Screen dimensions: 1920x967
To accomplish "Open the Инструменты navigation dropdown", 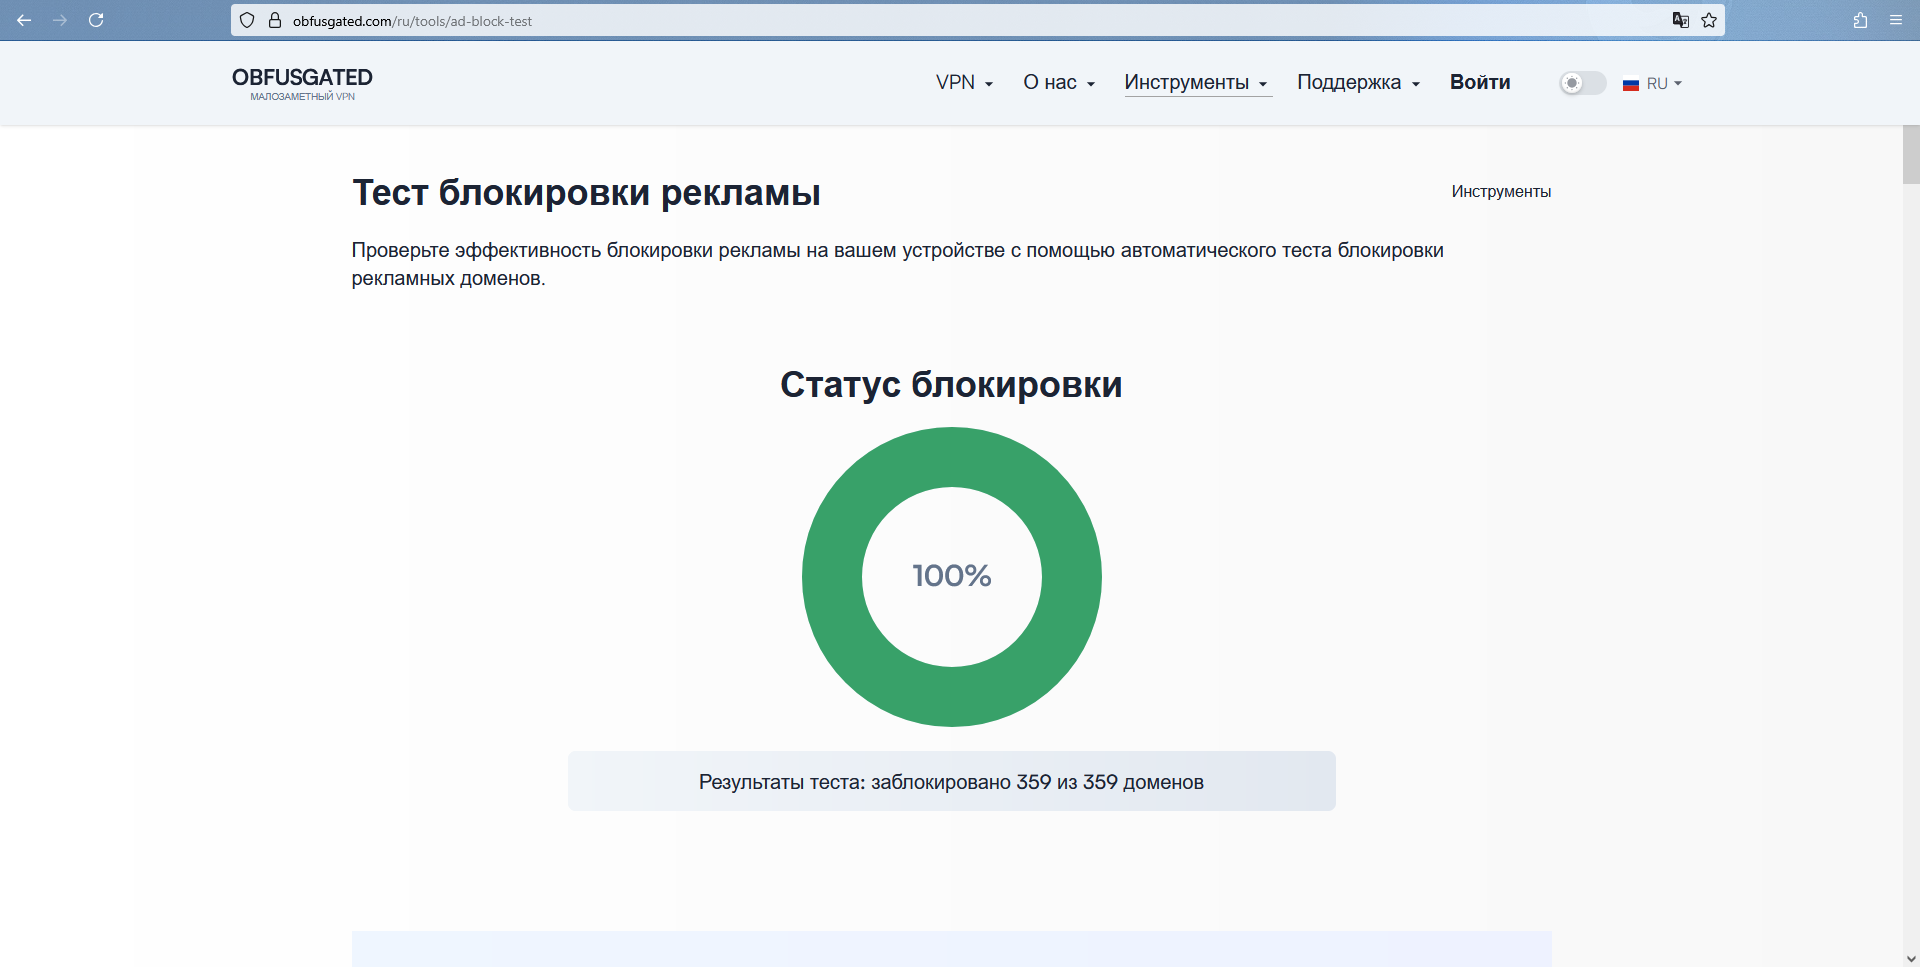I will pos(1197,82).
